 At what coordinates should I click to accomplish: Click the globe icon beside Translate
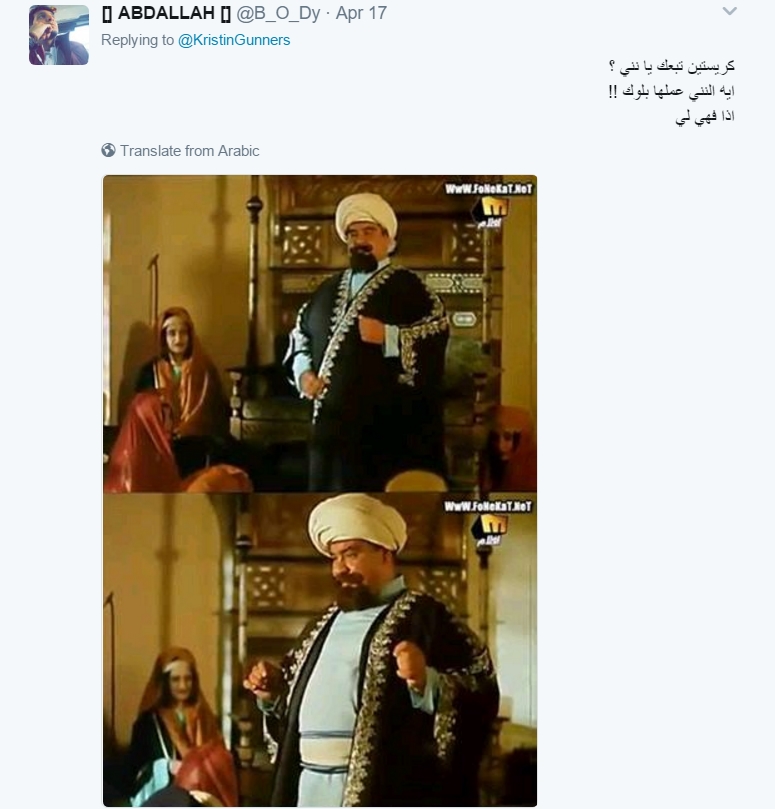click(108, 150)
